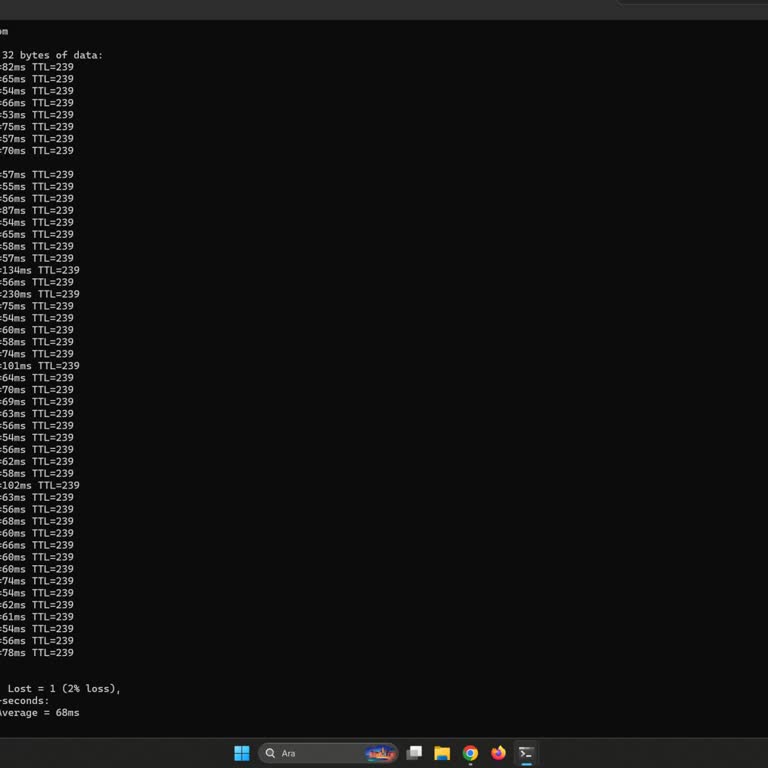Launch File Explorer from the taskbar
This screenshot has width=768, height=768.
pos(442,753)
